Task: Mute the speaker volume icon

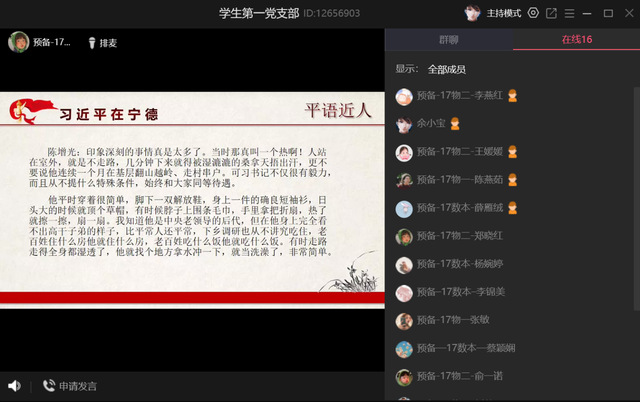Action: [x=14, y=385]
